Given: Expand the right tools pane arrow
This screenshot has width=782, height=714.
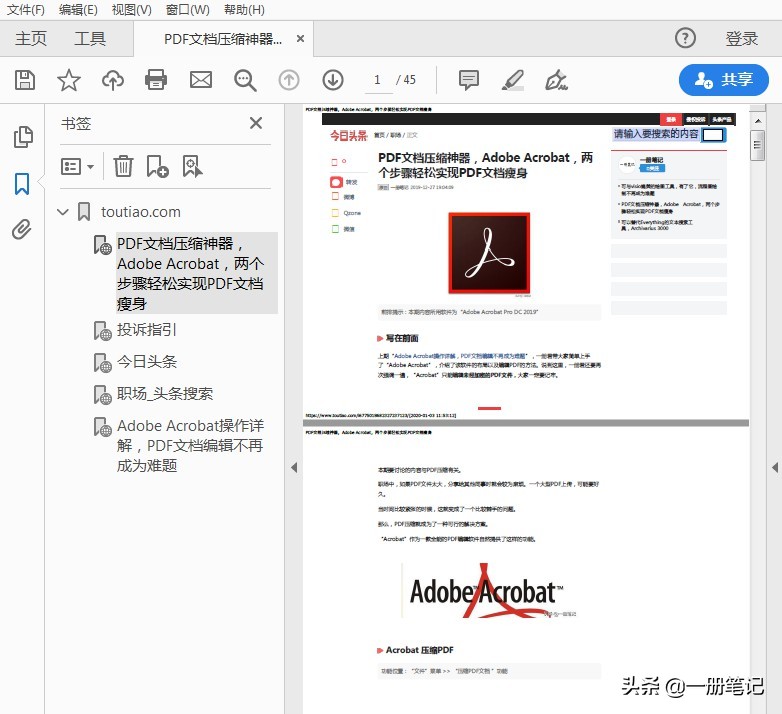Looking at the screenshot, I should (775, 467).
